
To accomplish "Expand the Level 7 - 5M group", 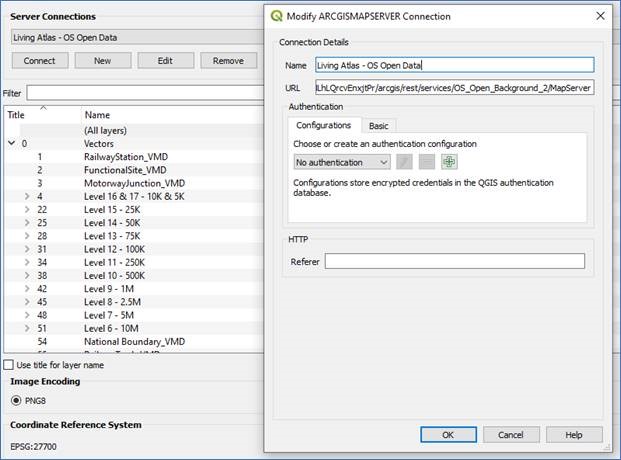I will (x=27, y=315).
